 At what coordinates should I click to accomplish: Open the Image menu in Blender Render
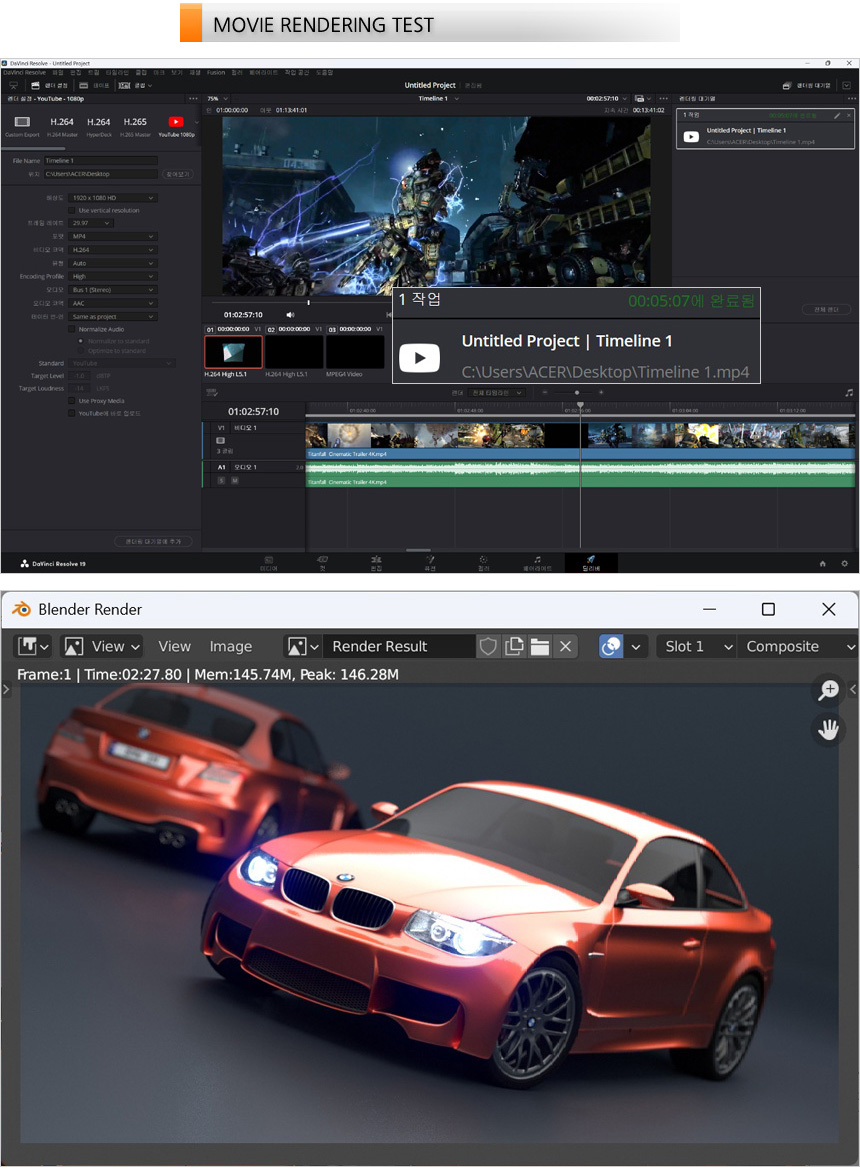(230, 646)
